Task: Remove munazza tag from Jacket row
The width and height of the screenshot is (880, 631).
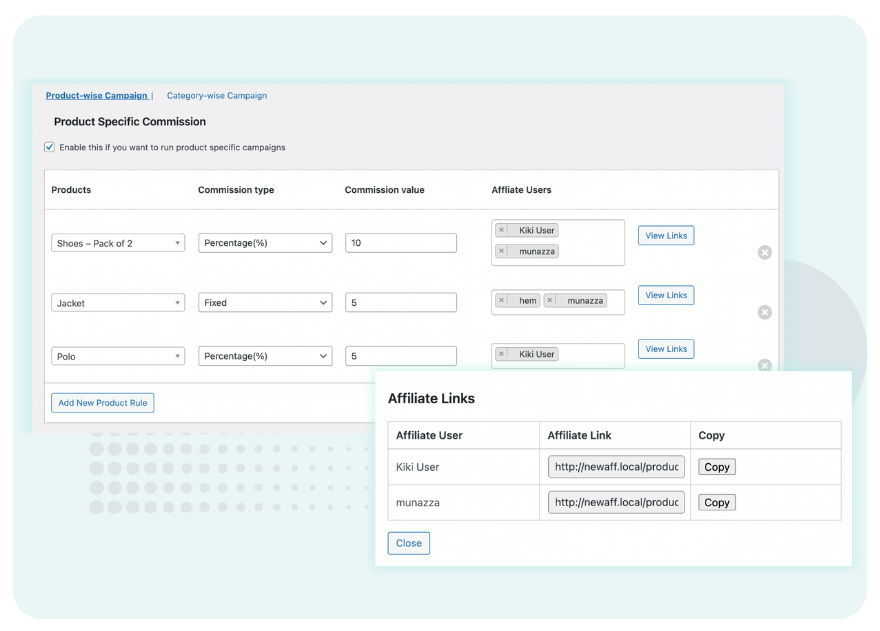Action: point(550,300)
